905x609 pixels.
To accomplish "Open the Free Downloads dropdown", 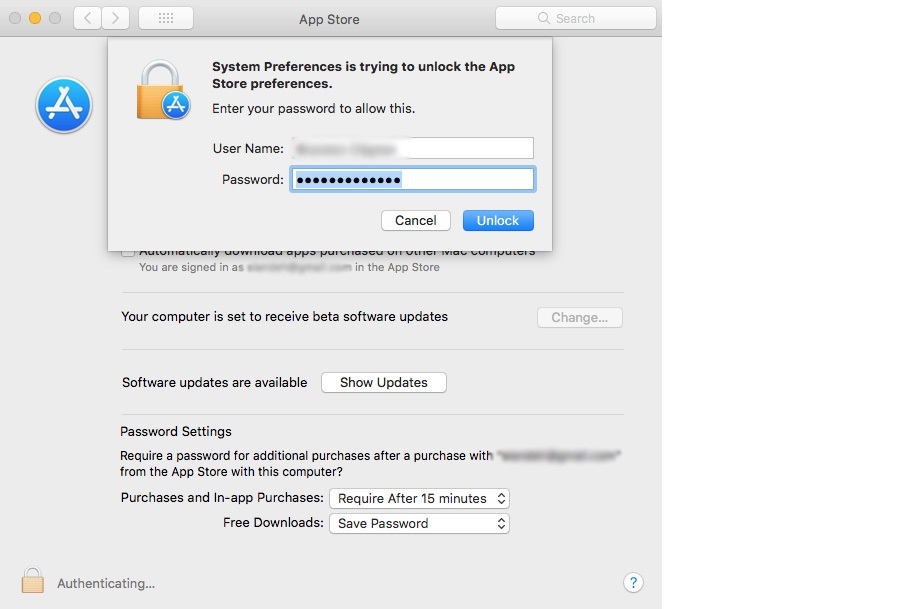I will 420,524.
